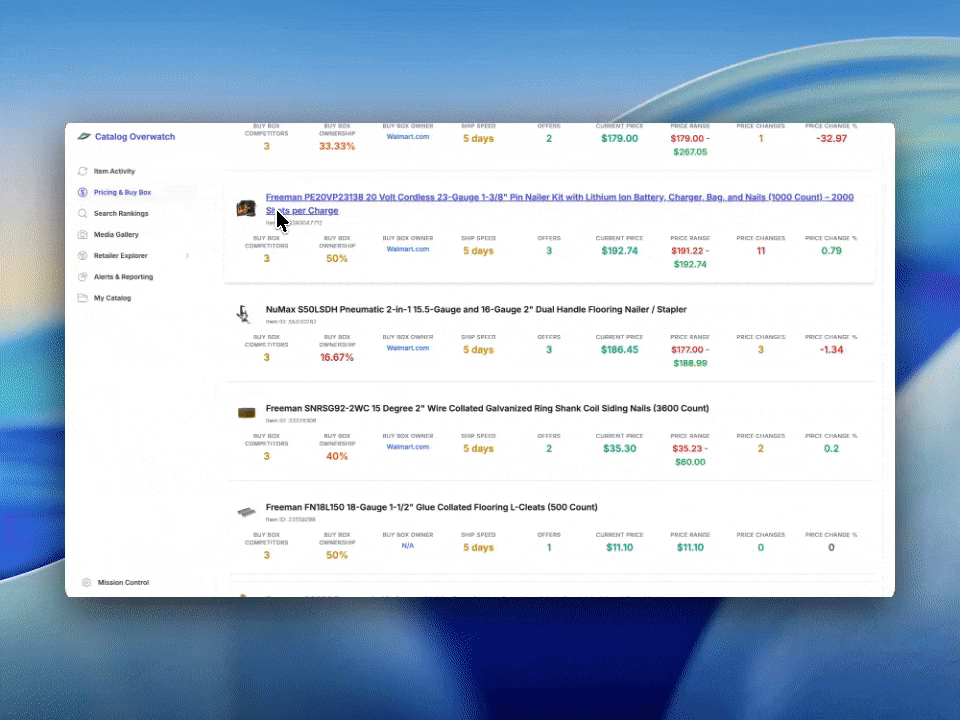Expand the Retailer Explorer chevron
Screen dimensions: 960x720
[x=187, y=256]
